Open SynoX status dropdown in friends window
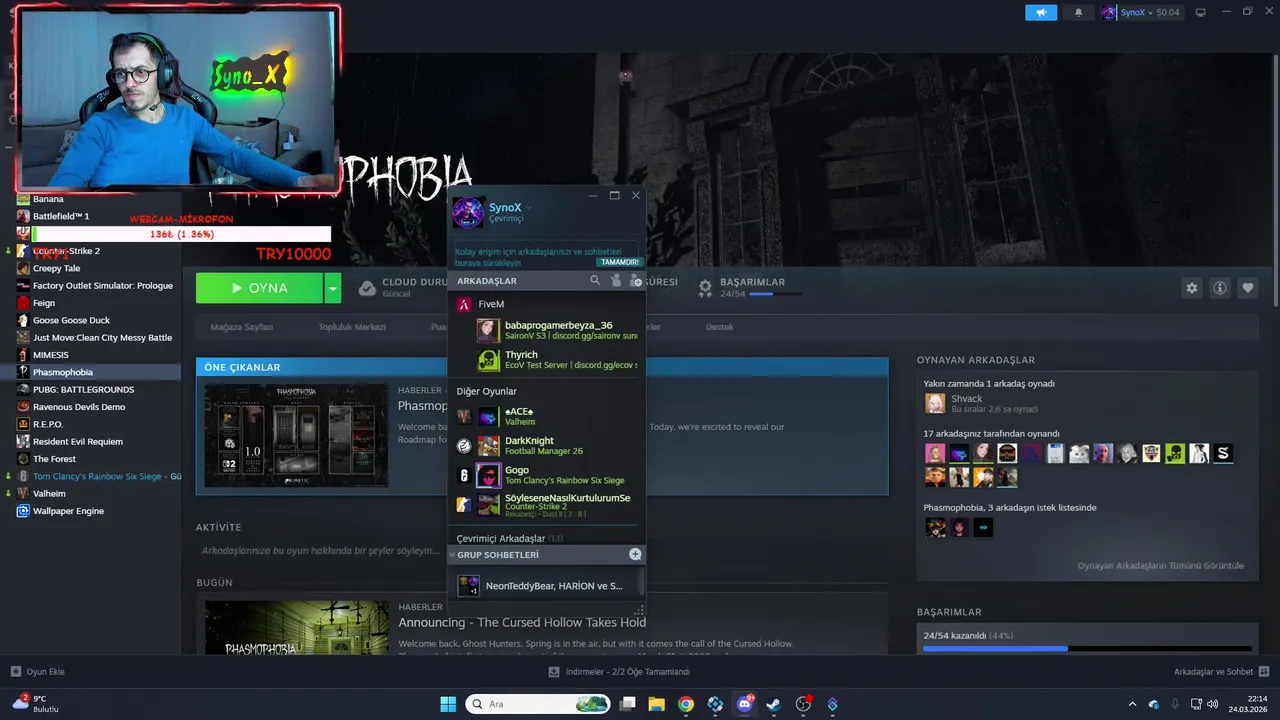The width and height of the screenshot is (1280, 720). coord(530,208)
